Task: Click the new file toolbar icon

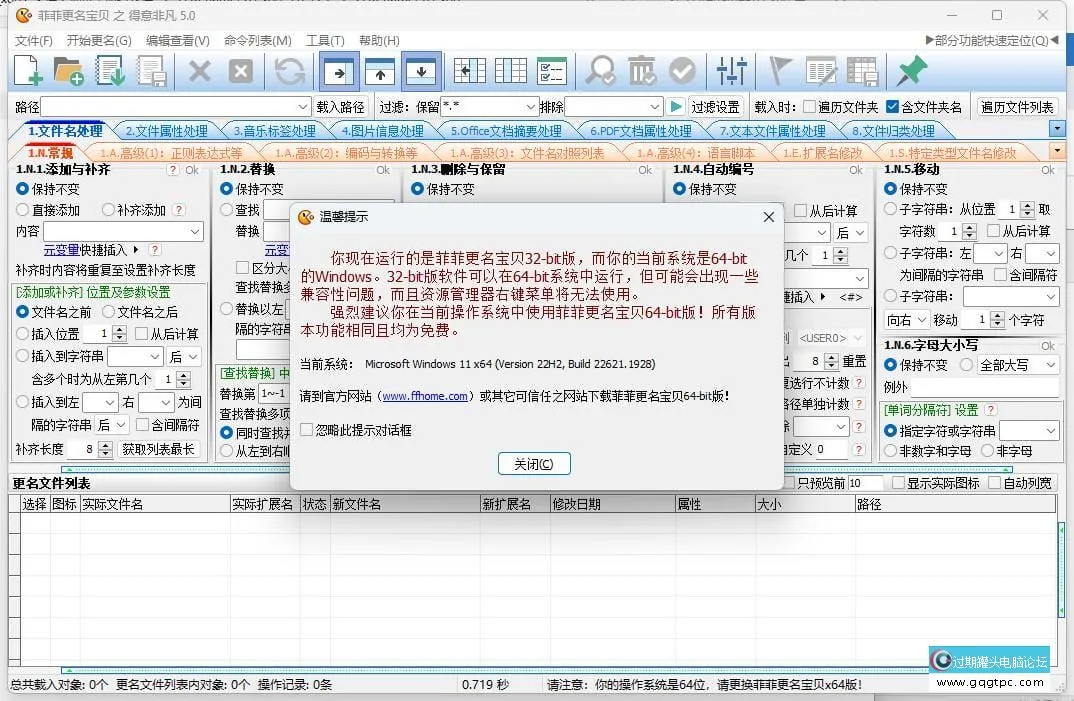Action: click(27, 70)
